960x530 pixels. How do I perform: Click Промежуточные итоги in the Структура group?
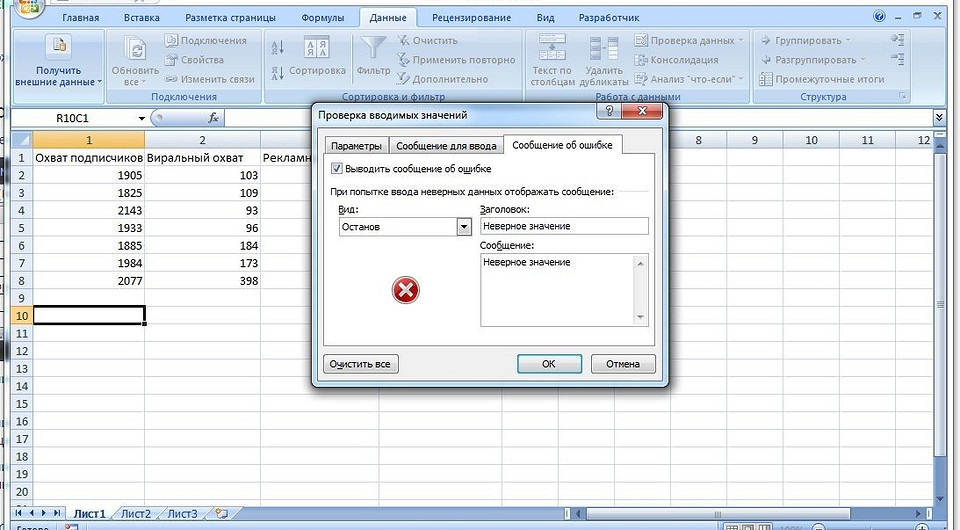821,79
